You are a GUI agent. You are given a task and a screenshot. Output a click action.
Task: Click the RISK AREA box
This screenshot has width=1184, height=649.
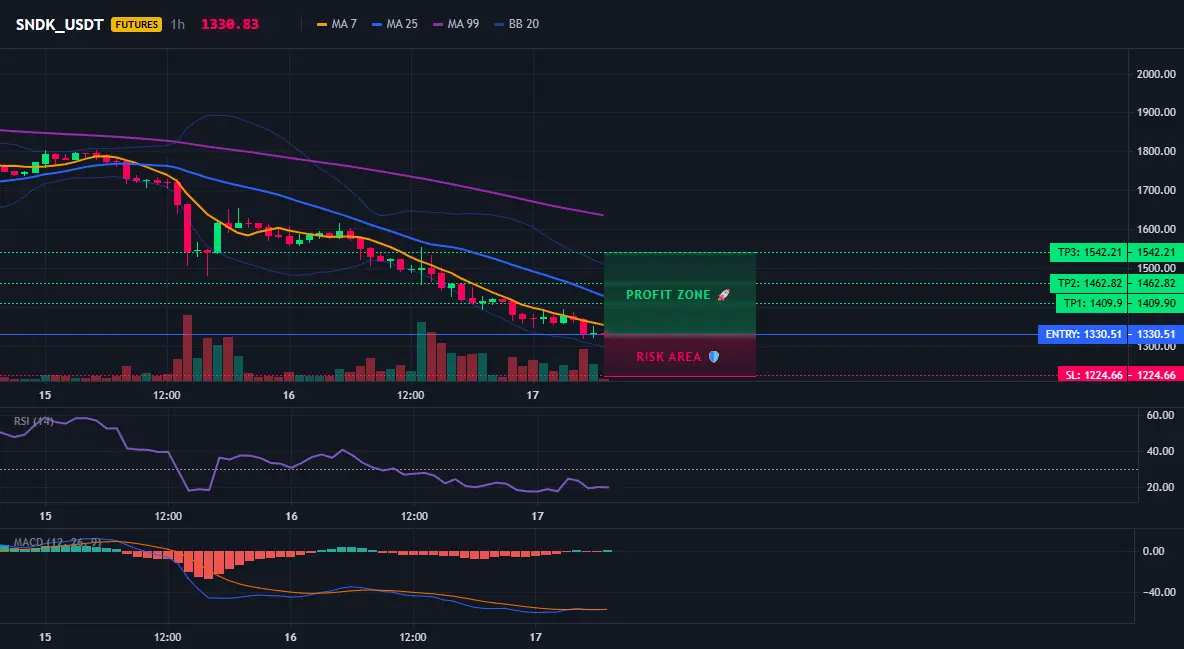tap(680, 356)
